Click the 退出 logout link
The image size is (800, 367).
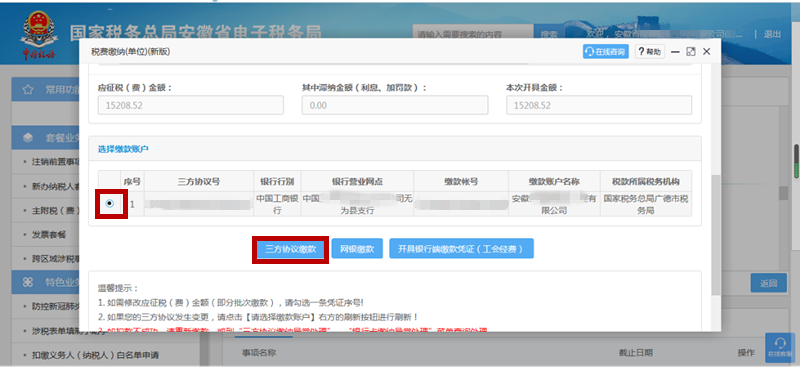[772, 34]
